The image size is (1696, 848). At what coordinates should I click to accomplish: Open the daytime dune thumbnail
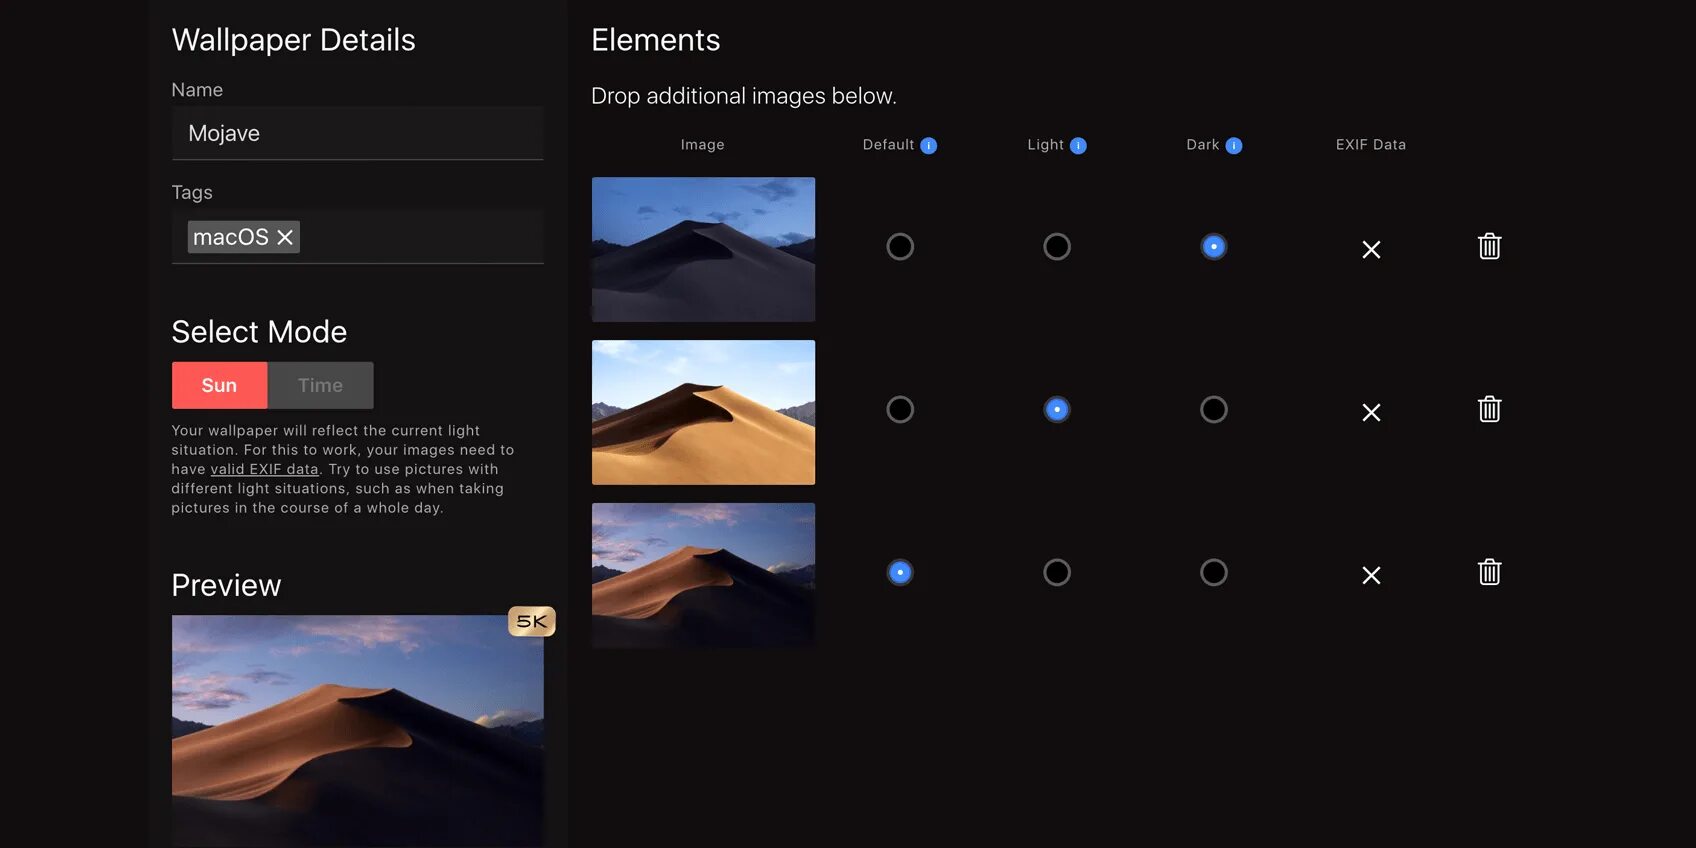[x=703, y=412]
